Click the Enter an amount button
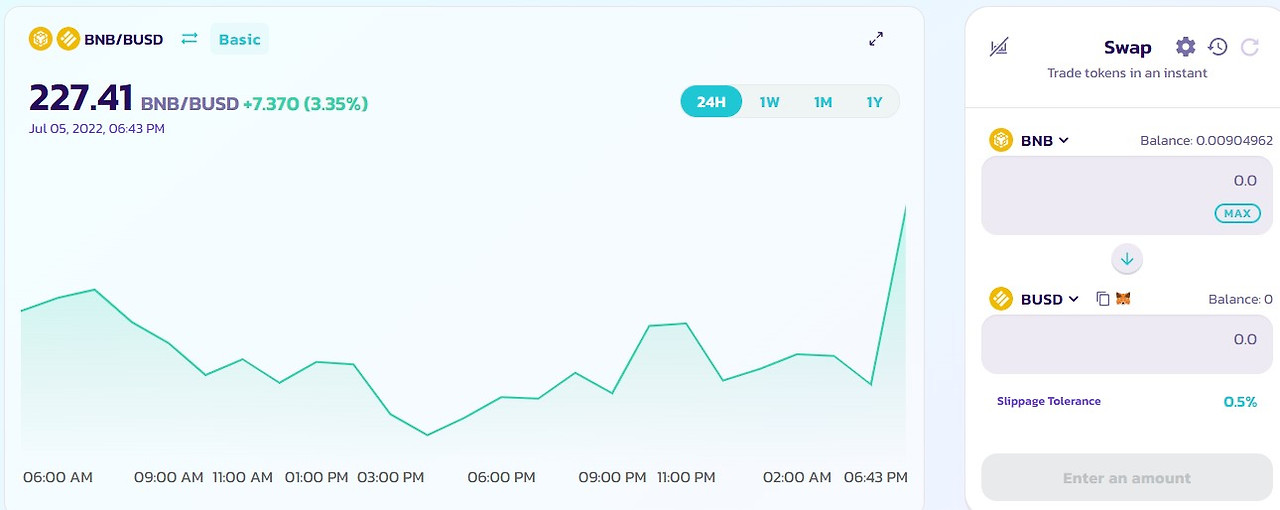This screenshot has height=510, width=1280. click(x=1127, y=478)
